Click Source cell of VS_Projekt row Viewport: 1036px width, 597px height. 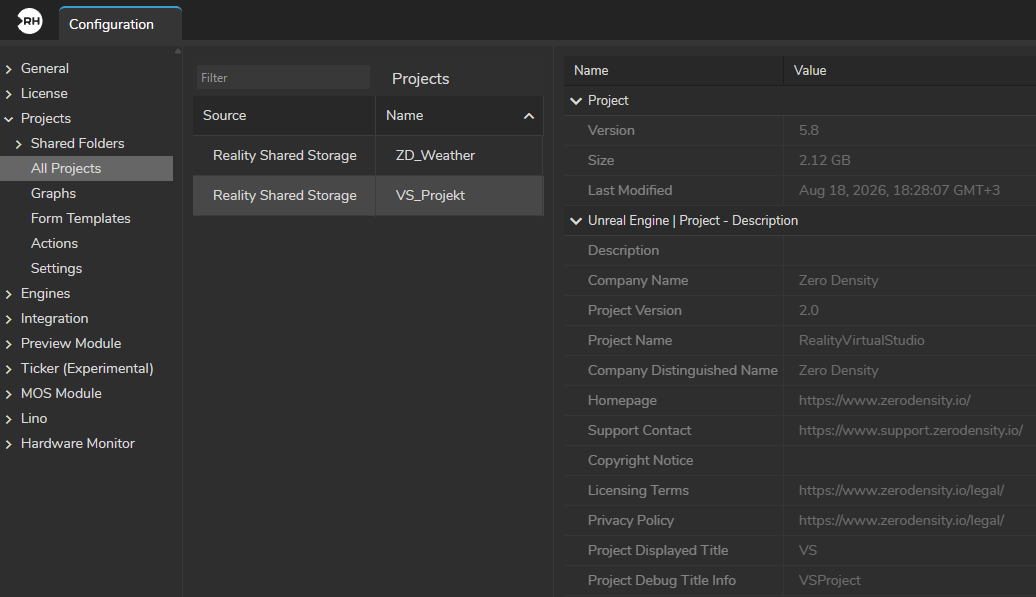coord(284,195)
